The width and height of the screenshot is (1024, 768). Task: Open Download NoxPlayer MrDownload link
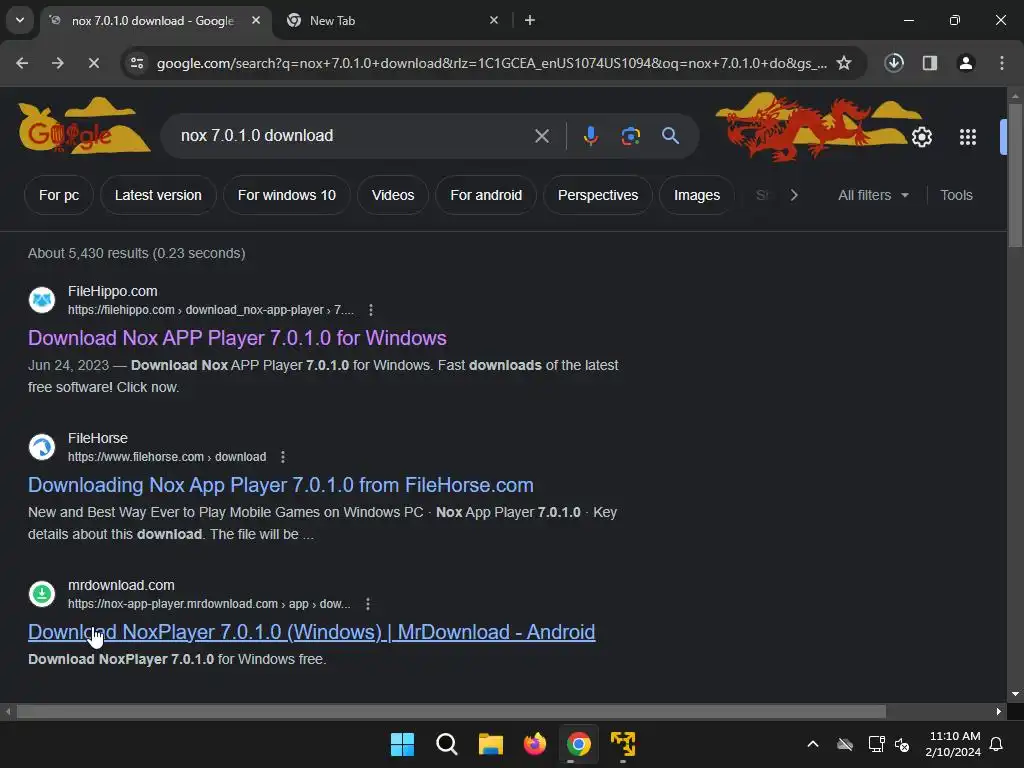(x=312, y=632)
